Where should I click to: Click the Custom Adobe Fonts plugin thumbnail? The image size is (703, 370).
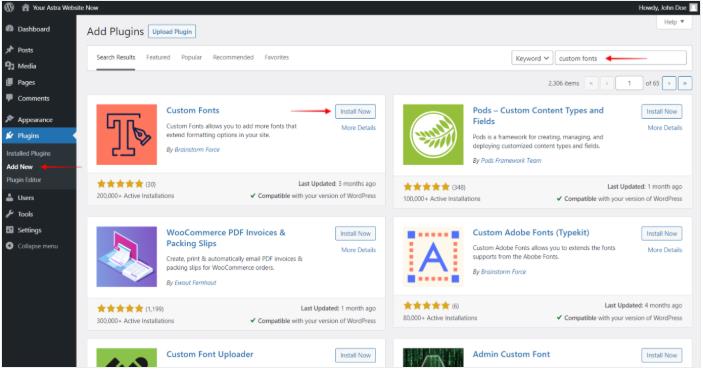(x=433, y=257)
